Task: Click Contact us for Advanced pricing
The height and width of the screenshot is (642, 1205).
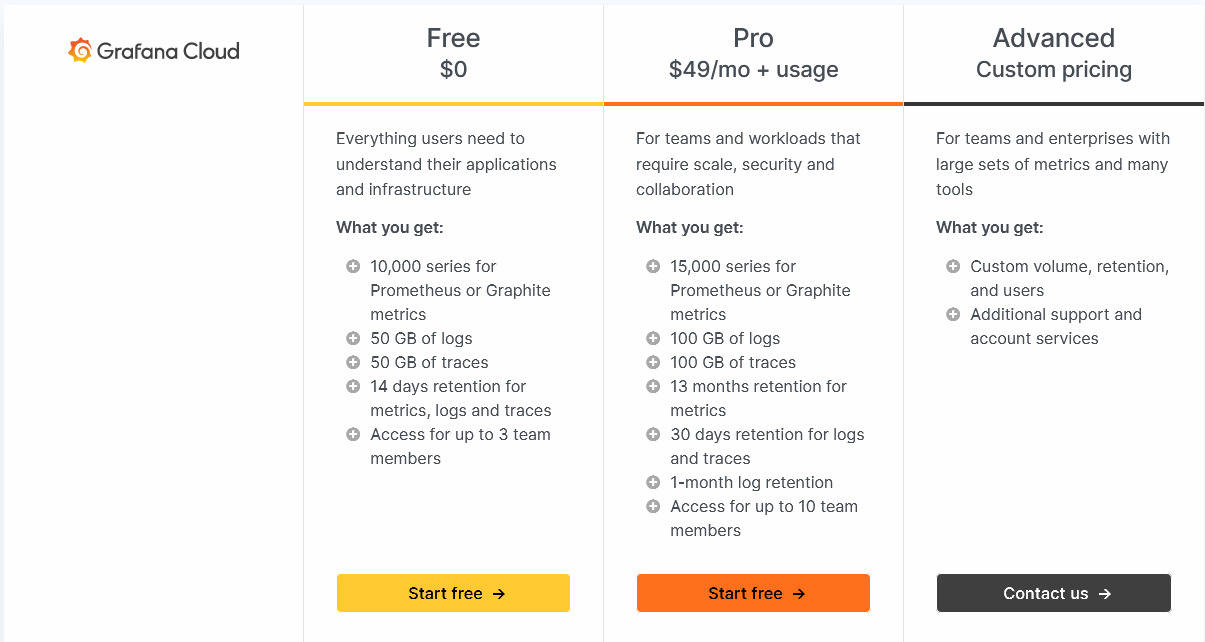Action: (1053, 593)
